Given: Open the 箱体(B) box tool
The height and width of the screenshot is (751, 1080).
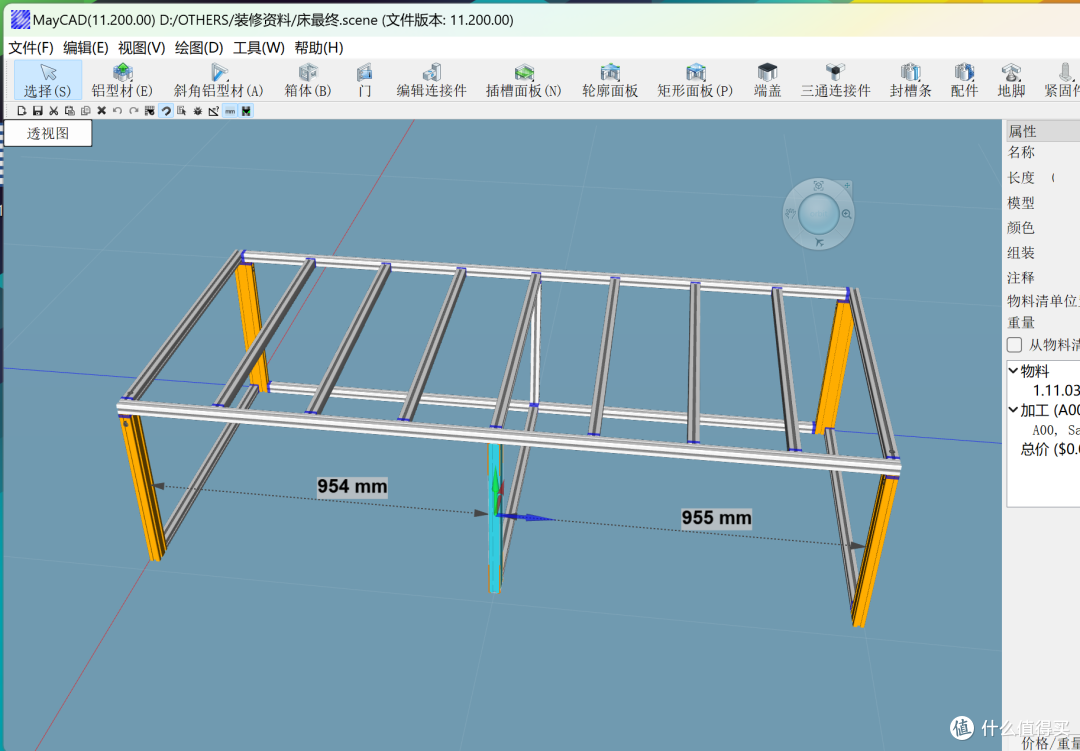Looking at the screenshot, I should click(308, 80).
